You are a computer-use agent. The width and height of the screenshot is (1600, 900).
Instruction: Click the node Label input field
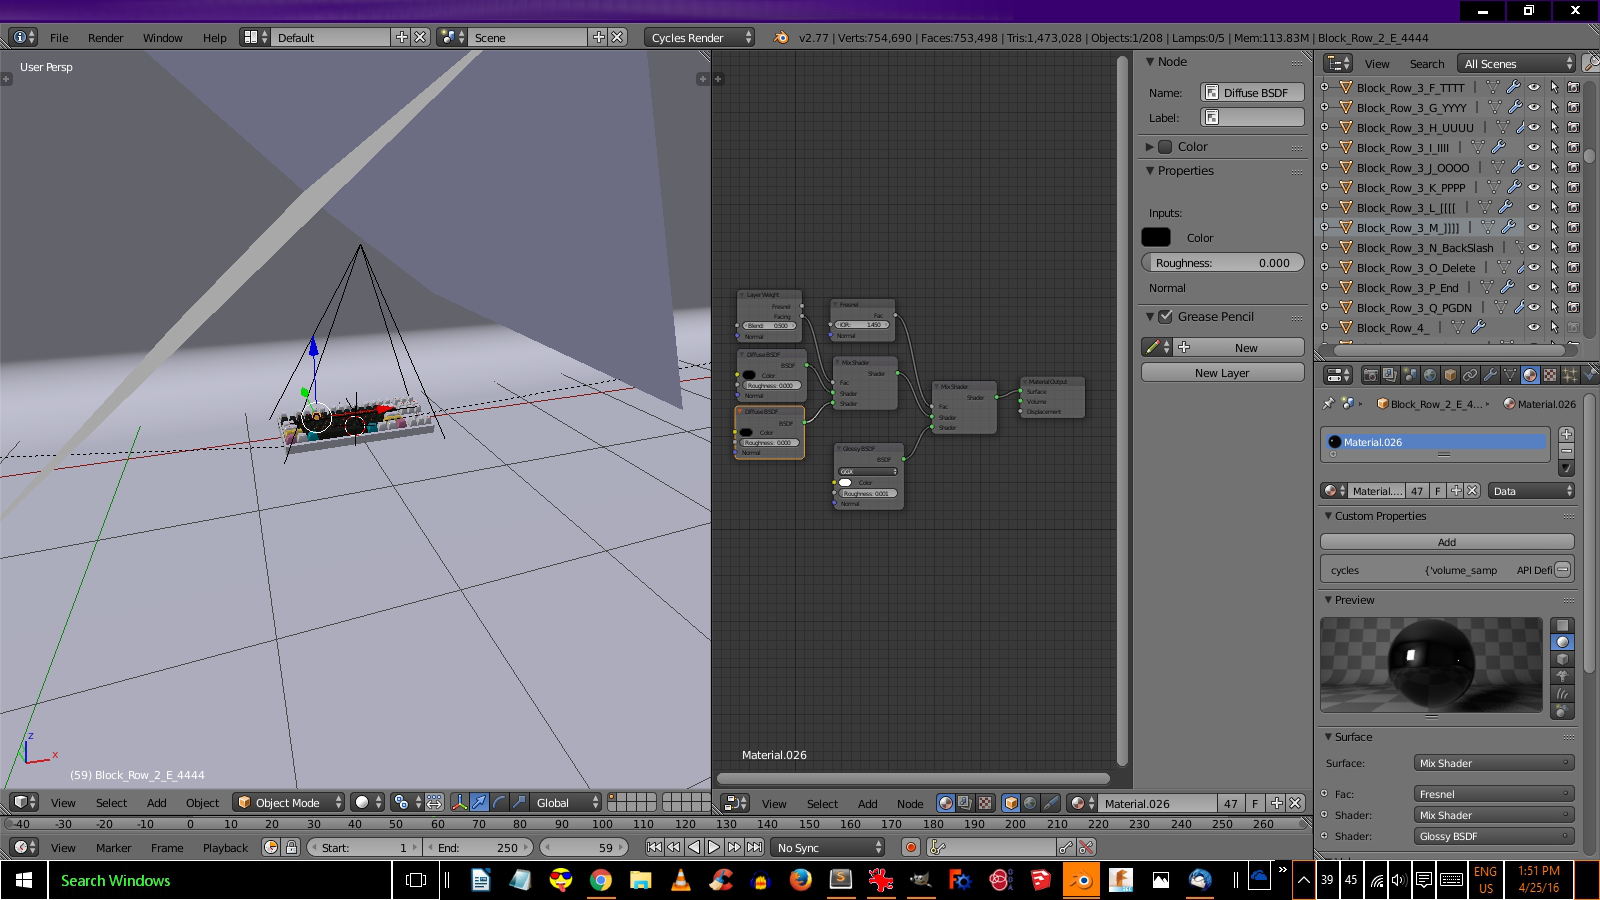tap(1253, 117)
